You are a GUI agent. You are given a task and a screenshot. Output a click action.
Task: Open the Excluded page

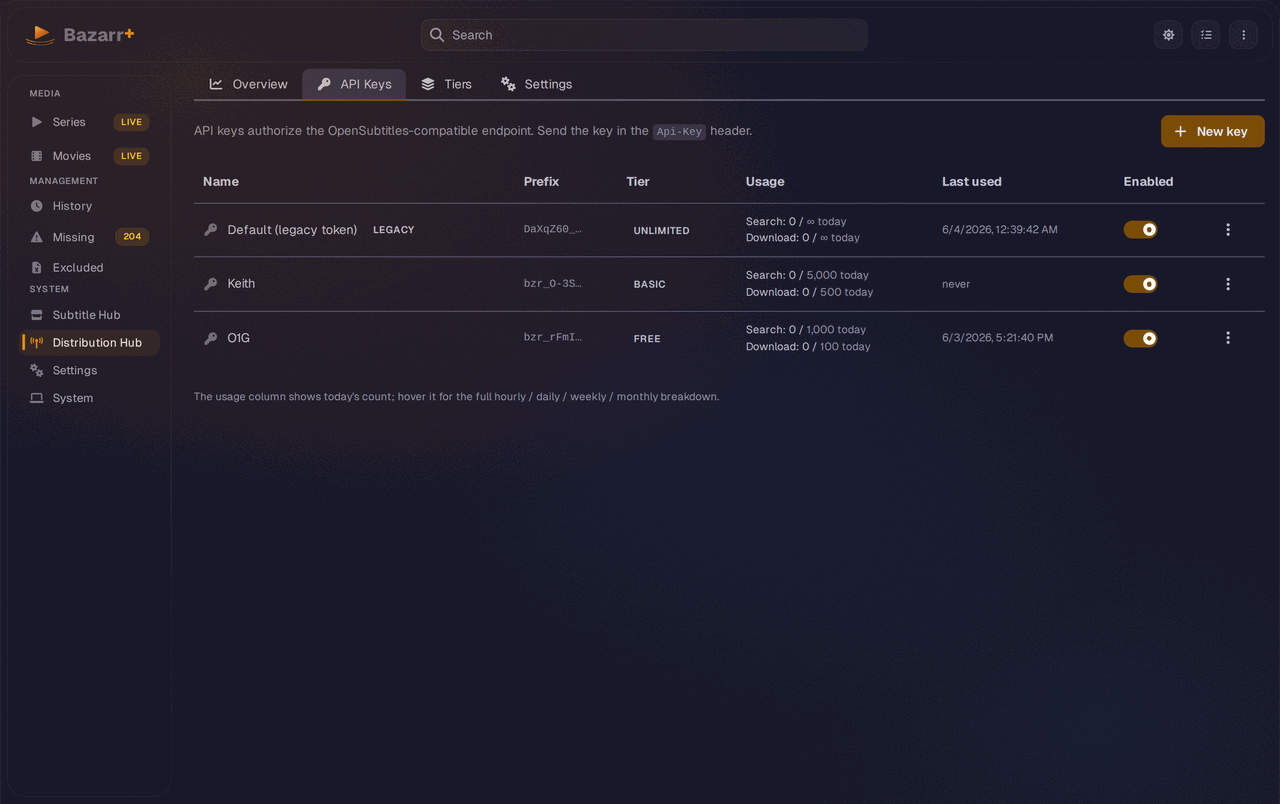pyautogui.click(x=90, y=268)
